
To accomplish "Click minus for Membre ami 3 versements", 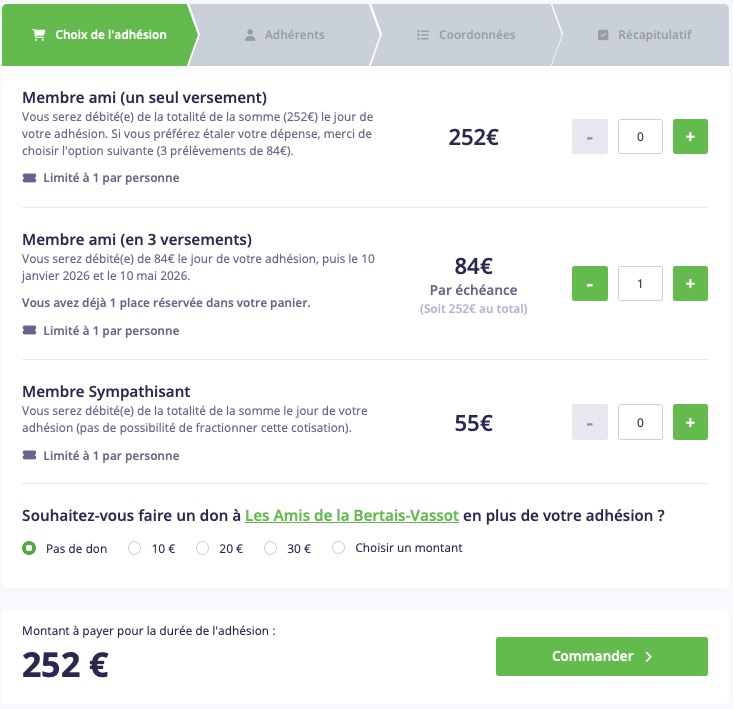I will click(x=589, y=284).
